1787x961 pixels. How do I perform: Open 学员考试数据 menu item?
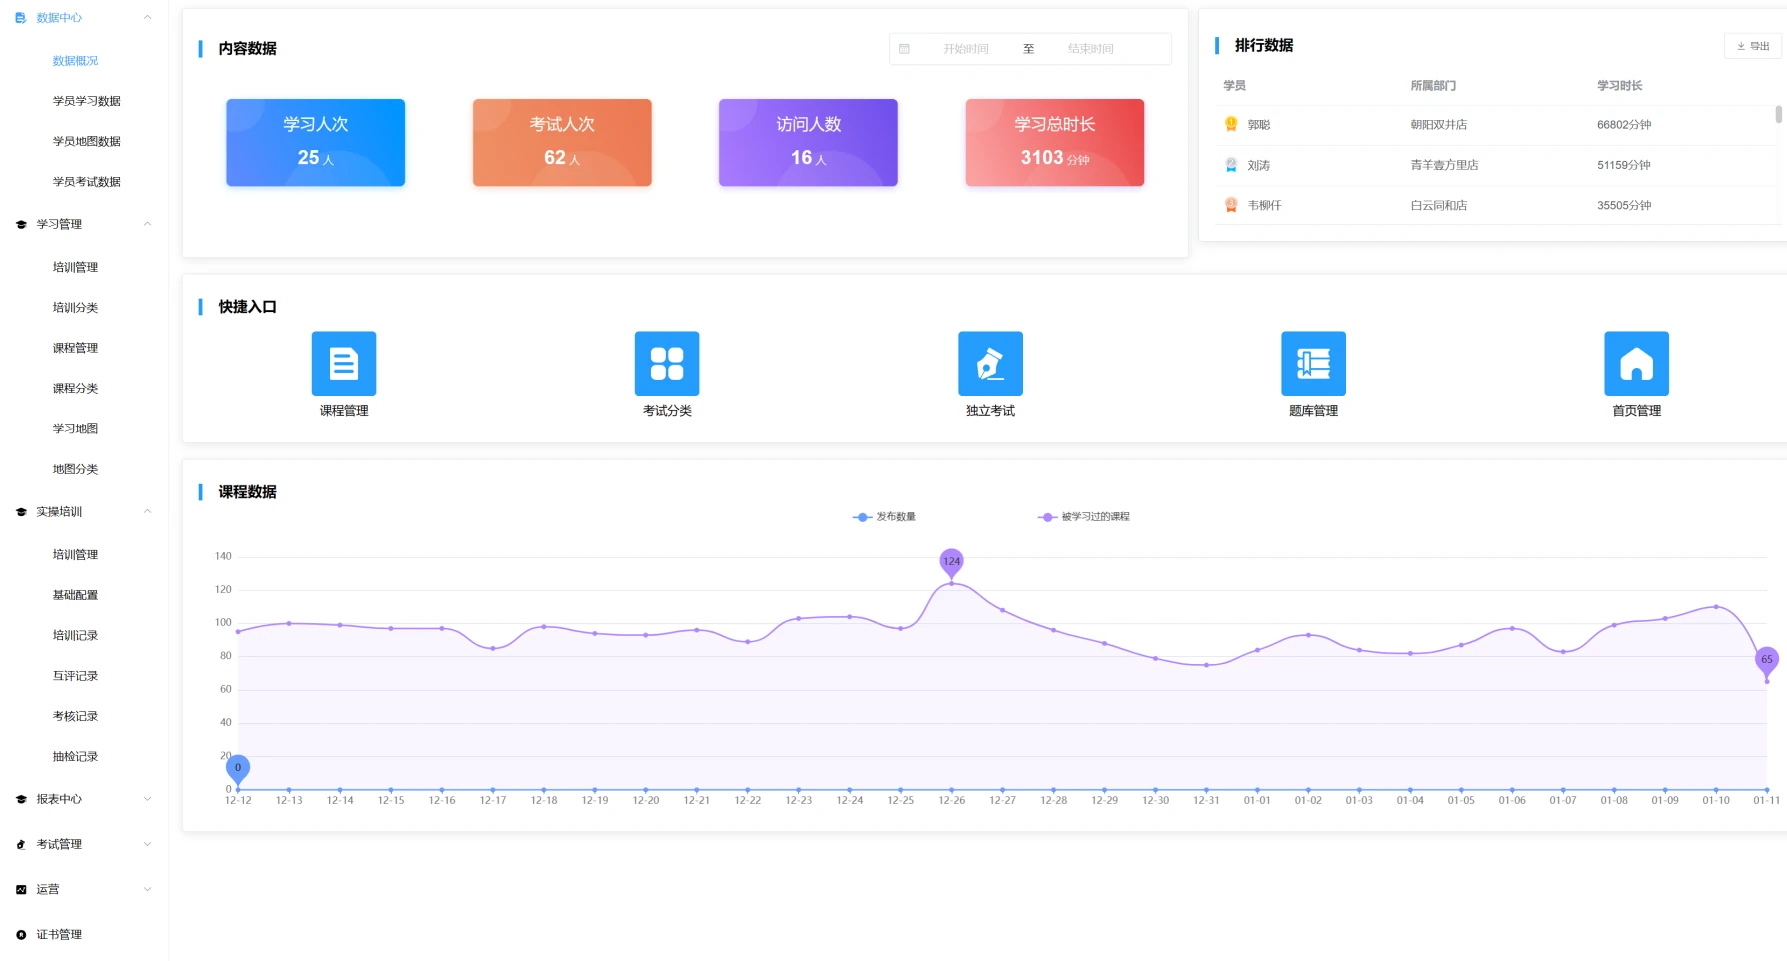pos(86,182)
